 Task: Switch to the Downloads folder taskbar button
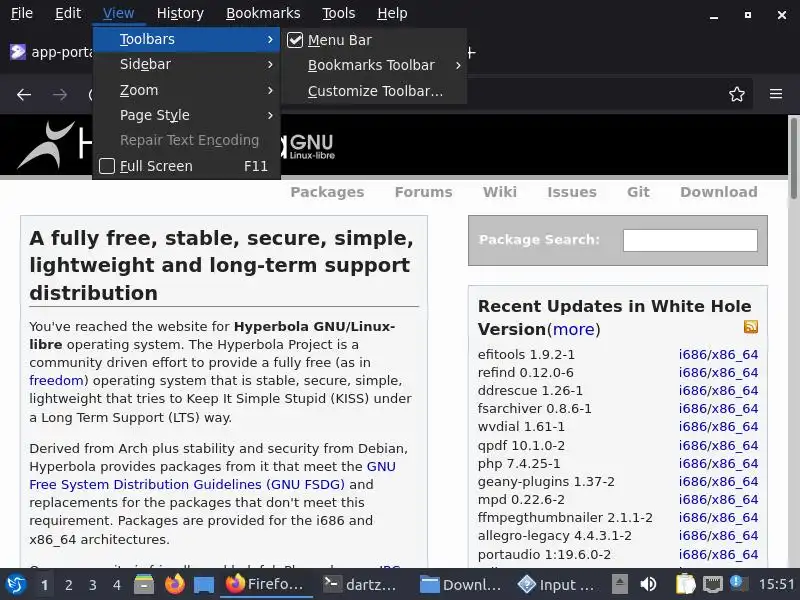(460, 584)
